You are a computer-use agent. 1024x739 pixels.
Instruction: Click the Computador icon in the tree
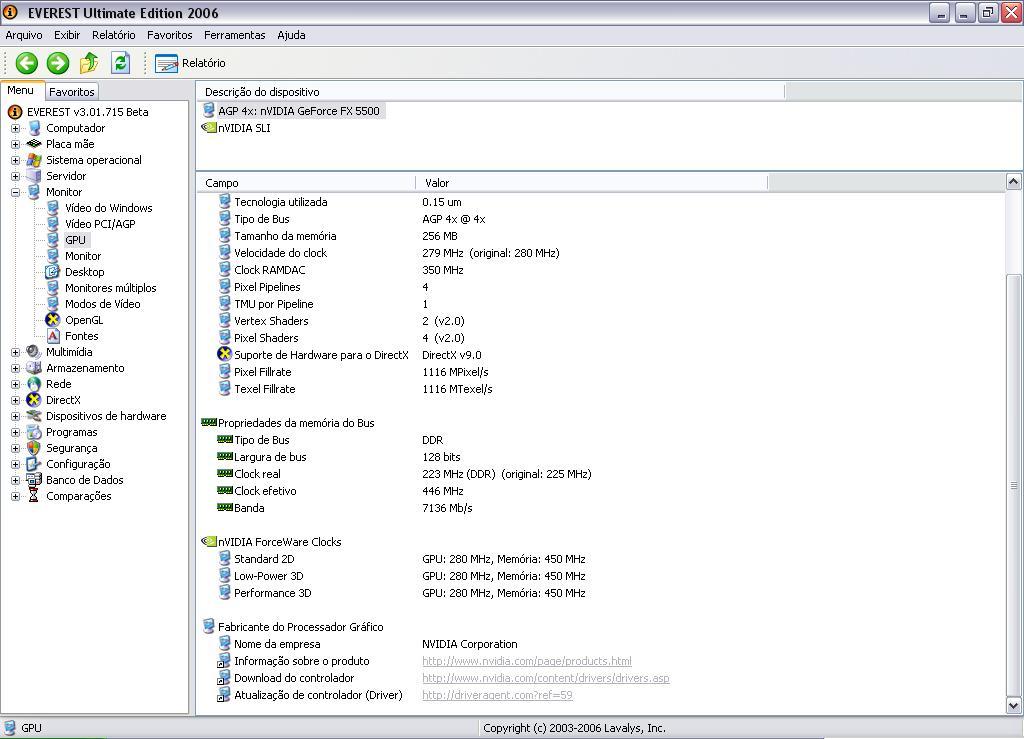click(34, 128)
